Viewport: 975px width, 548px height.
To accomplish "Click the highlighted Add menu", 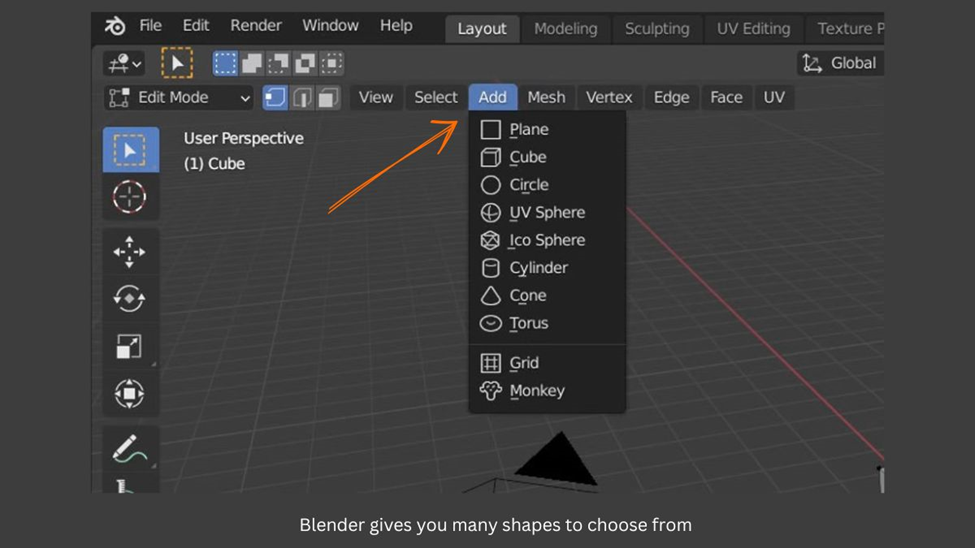I will pyautogui.click(x=492, y=98).
